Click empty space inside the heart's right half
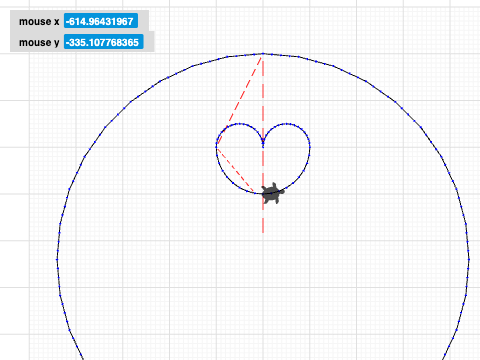The width and height of the screenshot is (480, 360). tap(287, 153)
